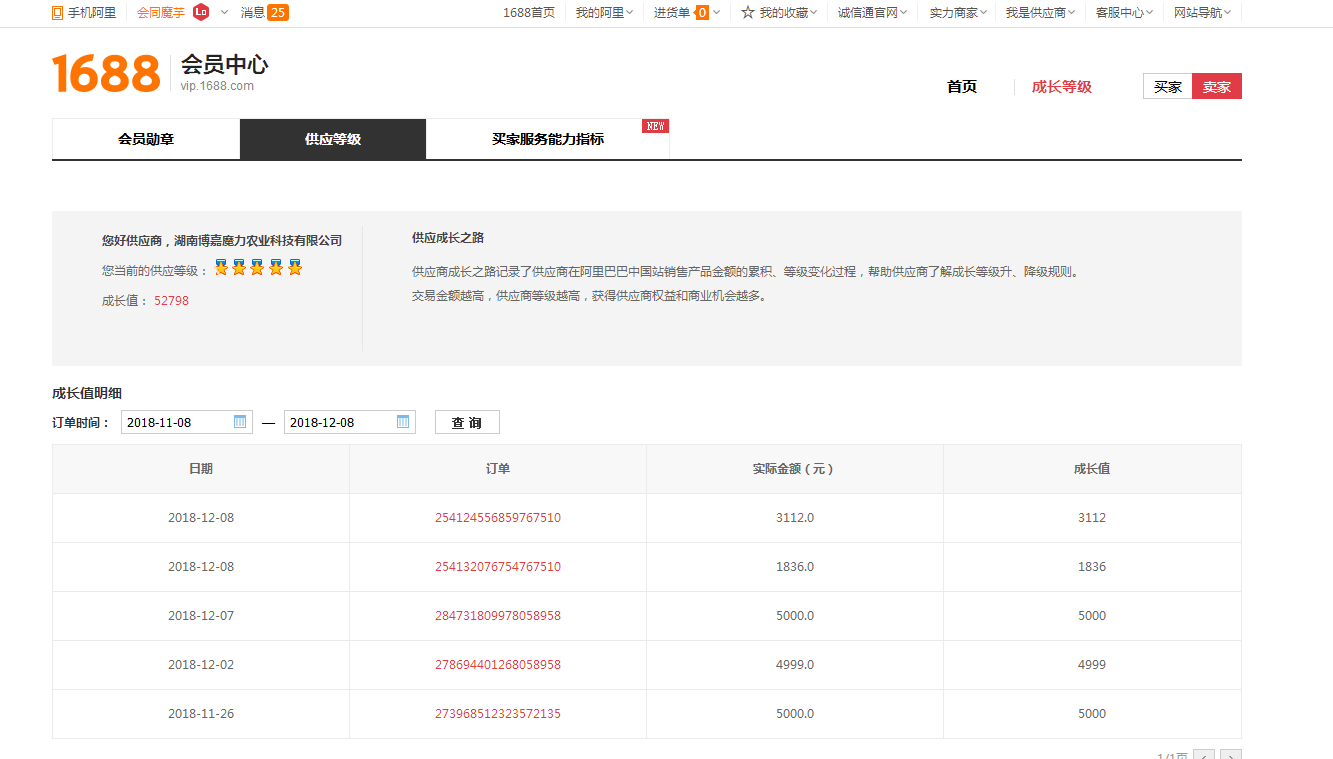Expand the 我是供应商 dropdown
The width and height of the screenshot is (1333, 759).
pyautogui.click(x=1072, y=13)
